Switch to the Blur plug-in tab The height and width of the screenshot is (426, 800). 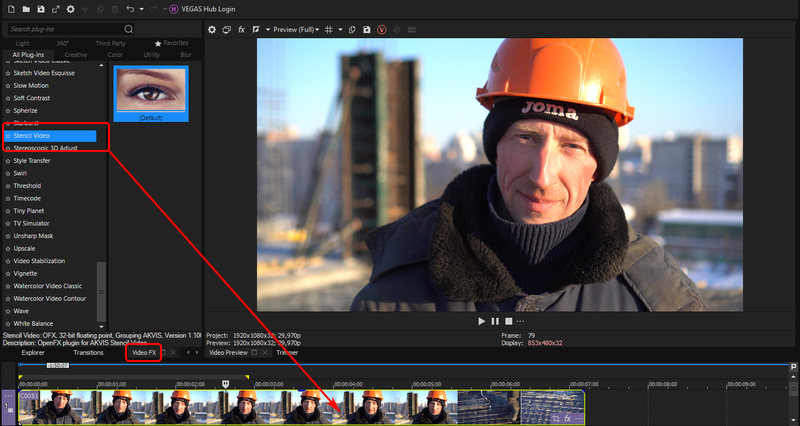click(186, 55)
